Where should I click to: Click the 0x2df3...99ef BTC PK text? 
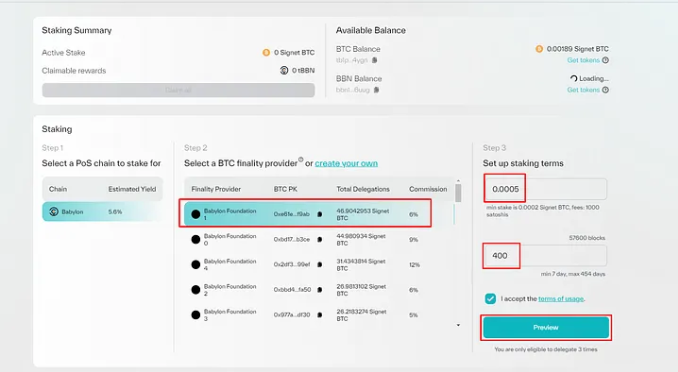click(291, 264)
